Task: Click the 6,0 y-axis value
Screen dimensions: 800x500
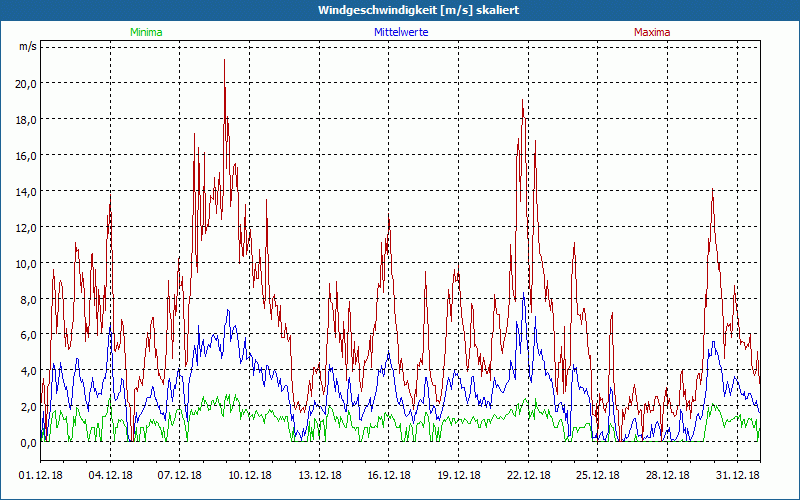Action: (x=28, y=335)
